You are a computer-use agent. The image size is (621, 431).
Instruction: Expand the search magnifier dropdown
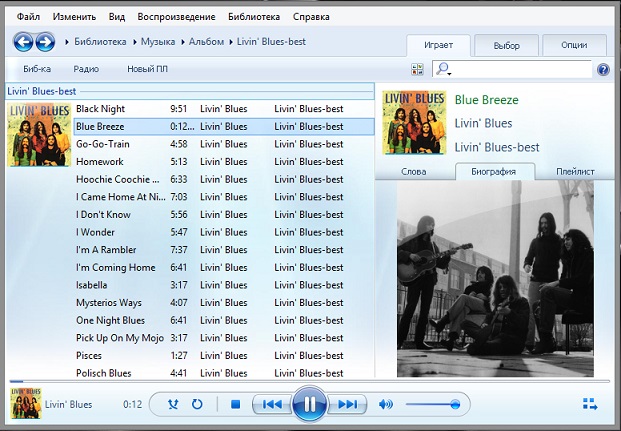[444, 69]
